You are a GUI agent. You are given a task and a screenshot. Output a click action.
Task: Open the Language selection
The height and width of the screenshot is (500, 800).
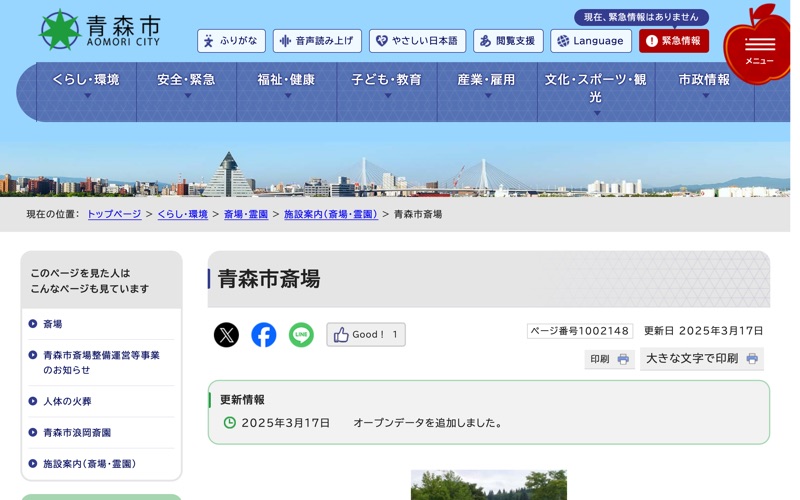591,41
